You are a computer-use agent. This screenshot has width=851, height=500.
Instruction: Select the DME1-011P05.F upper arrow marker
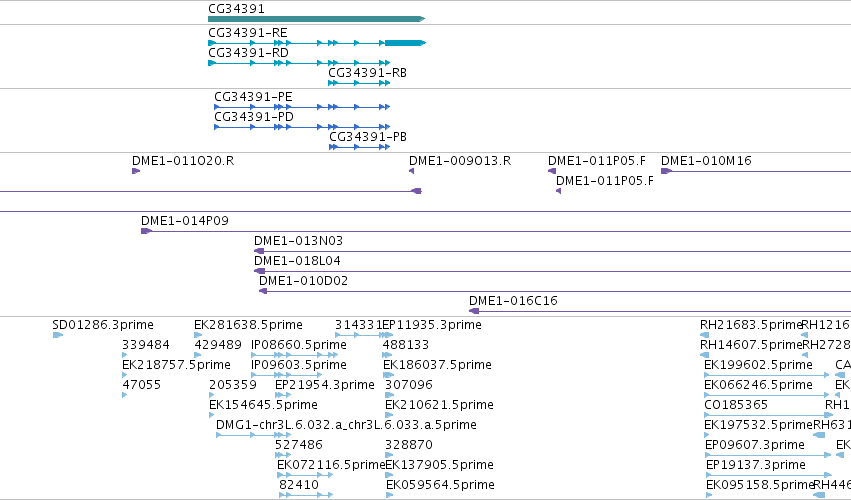tap(551, 171)
